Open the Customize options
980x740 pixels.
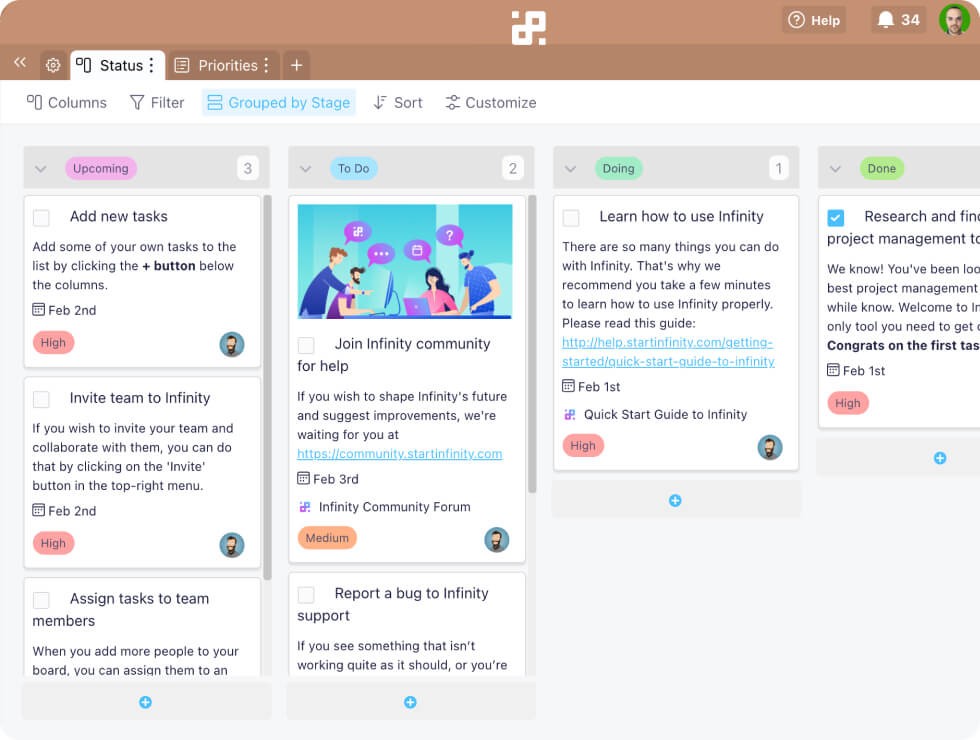pyautogui.click(x=491, y=102)
